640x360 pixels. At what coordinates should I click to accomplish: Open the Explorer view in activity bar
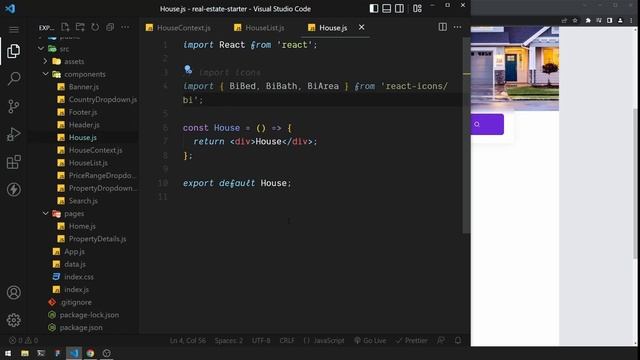click(13, 51)
